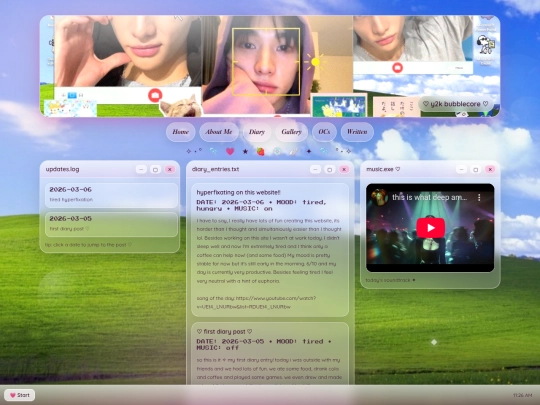Select the 'hyperfixating on this website!!' entry title
The image size is (540, 405).
238,193
